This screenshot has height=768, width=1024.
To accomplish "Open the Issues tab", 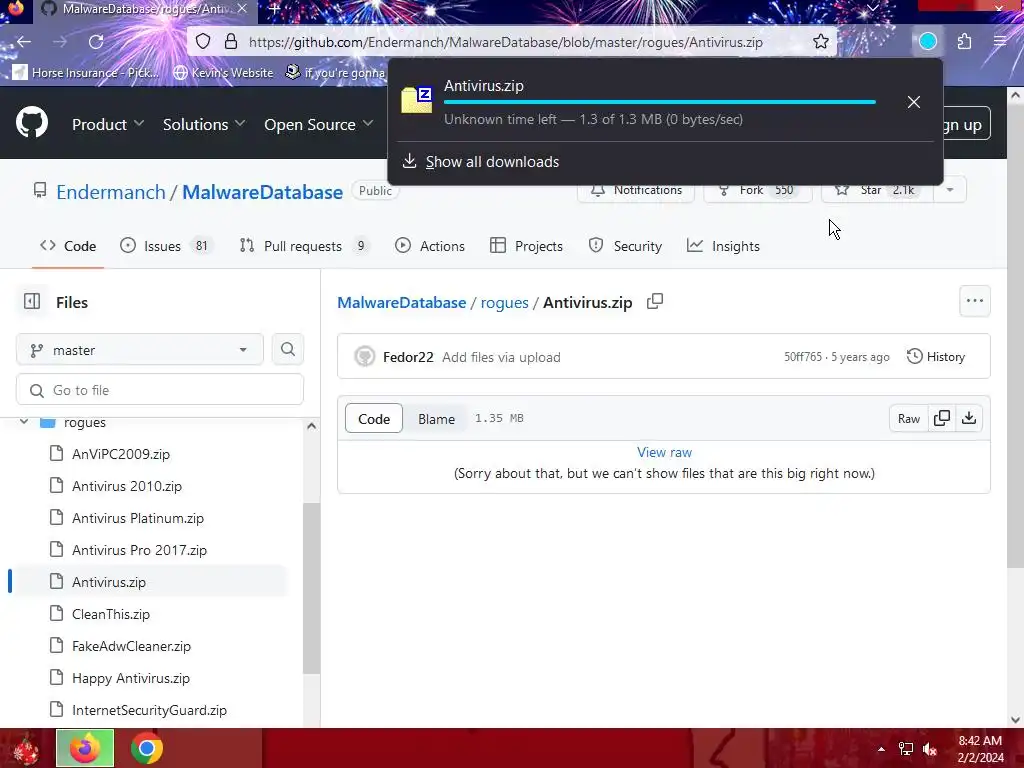I will point(165,246).
